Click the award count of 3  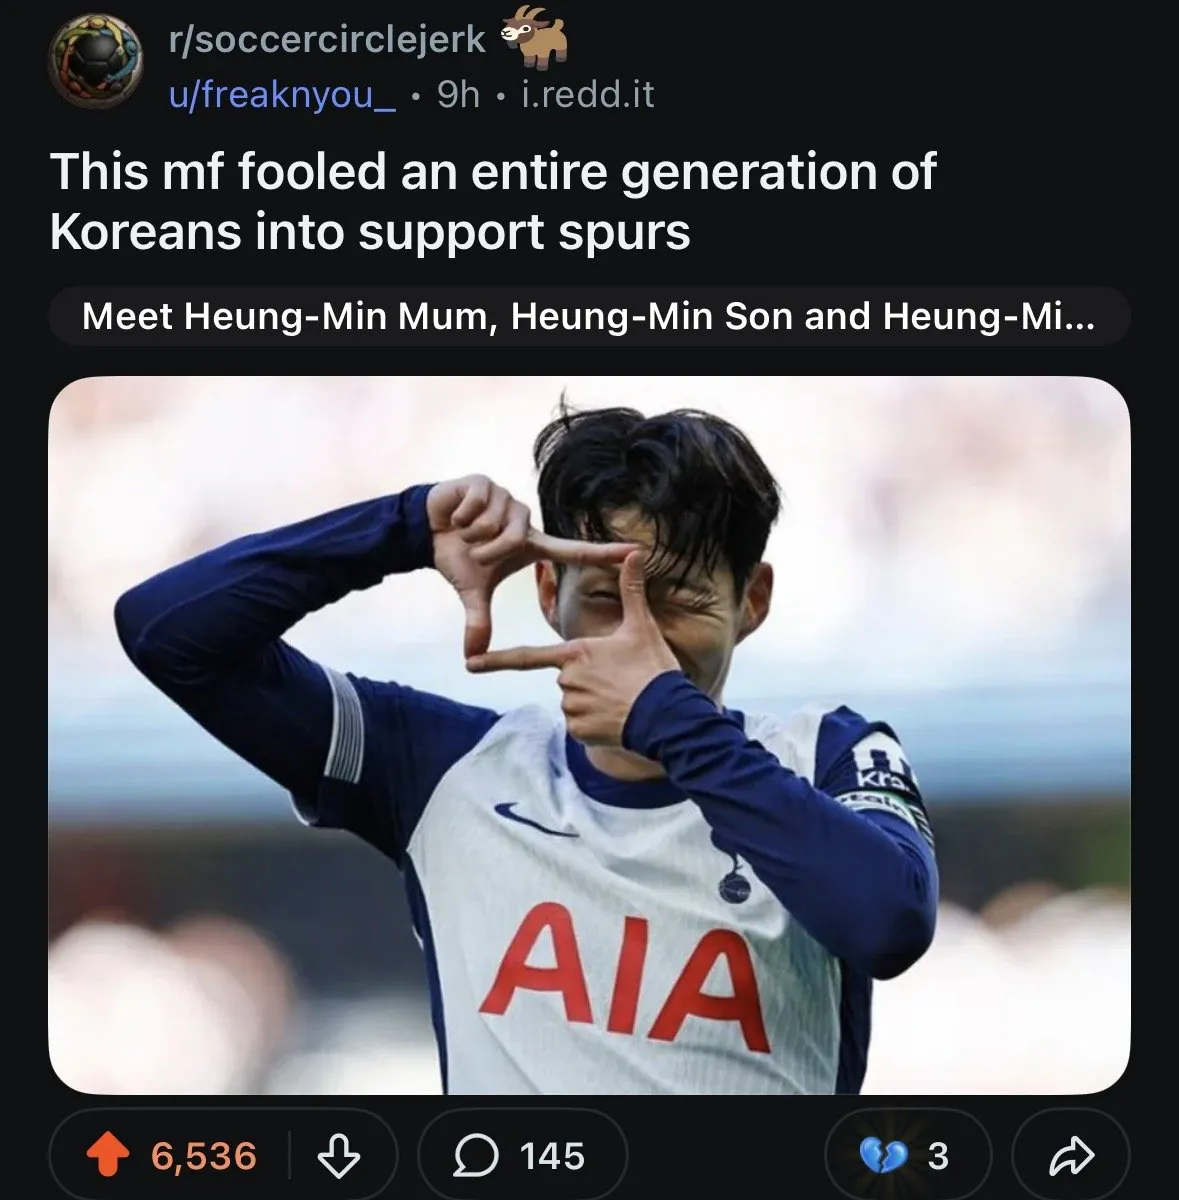(x=937, y=1156)
